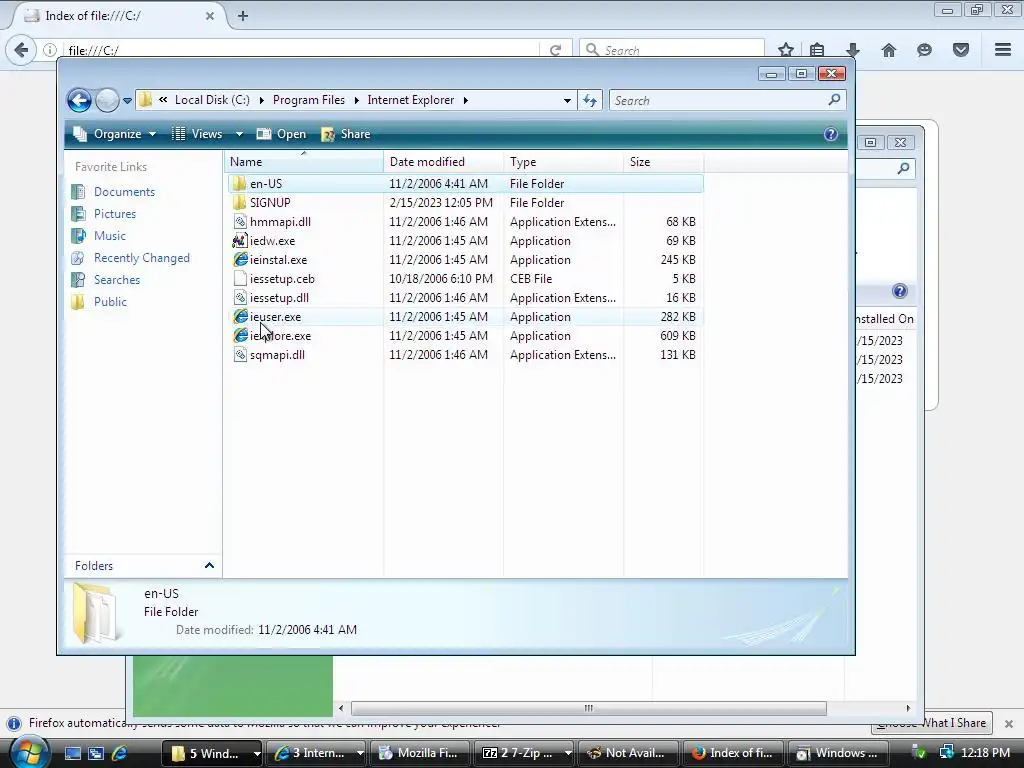Open Searches favorite link
Viewport: 1024px width, 768px height.
[117, 280]
